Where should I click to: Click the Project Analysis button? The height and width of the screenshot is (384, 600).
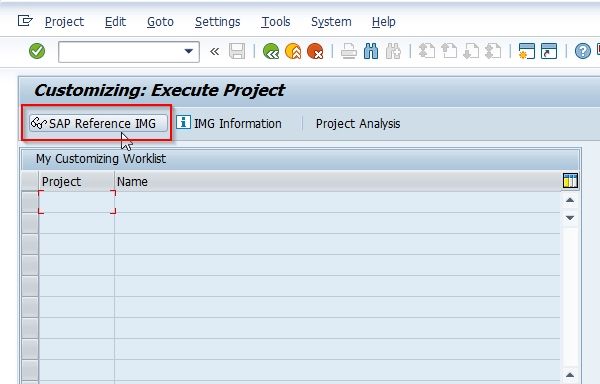pos(358,124)
